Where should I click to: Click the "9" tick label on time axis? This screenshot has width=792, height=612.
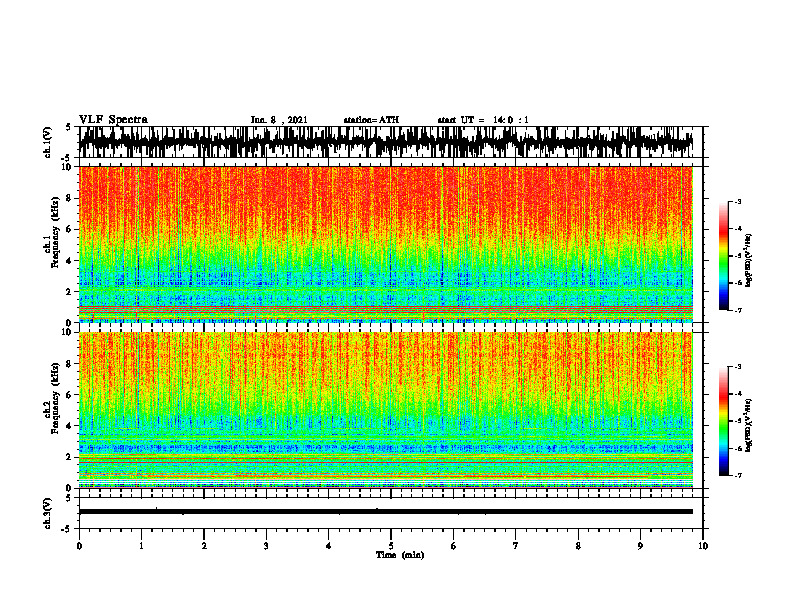pos(640,546)
